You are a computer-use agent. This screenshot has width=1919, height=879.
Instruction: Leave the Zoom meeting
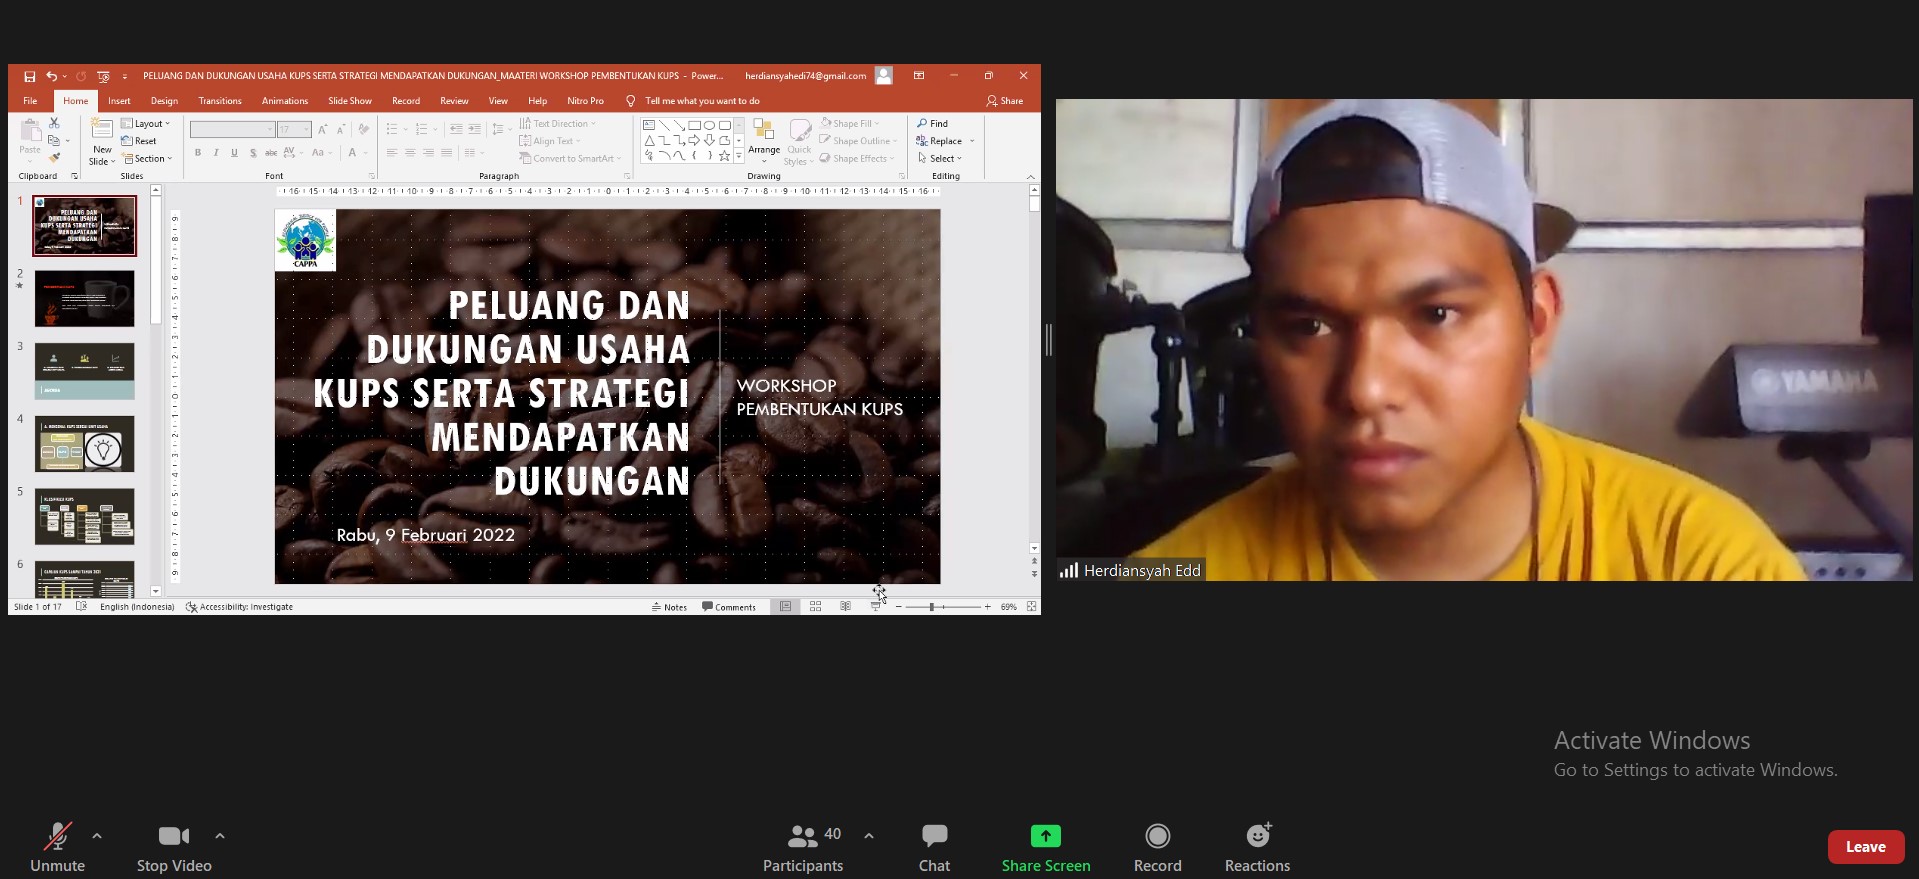[x=1865, y=847]
